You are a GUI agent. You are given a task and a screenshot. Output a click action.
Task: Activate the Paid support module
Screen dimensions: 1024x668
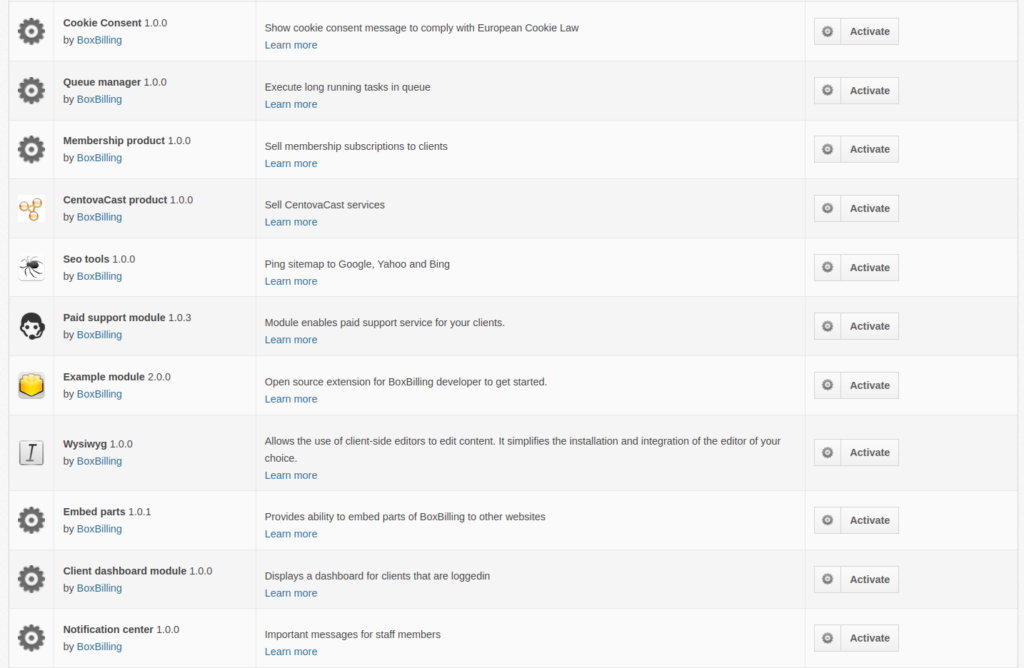pyautogui.click(x=869, y=326)
